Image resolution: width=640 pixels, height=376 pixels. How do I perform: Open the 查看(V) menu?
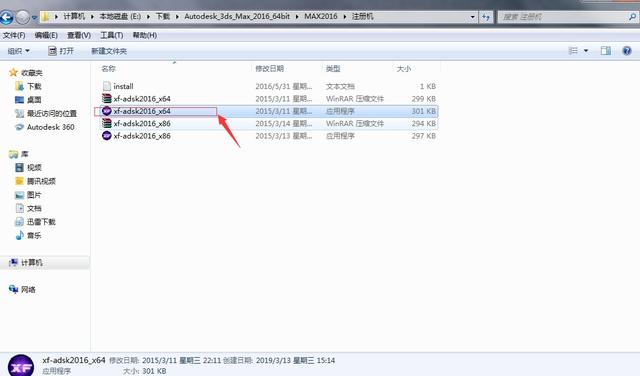(79, 35)
